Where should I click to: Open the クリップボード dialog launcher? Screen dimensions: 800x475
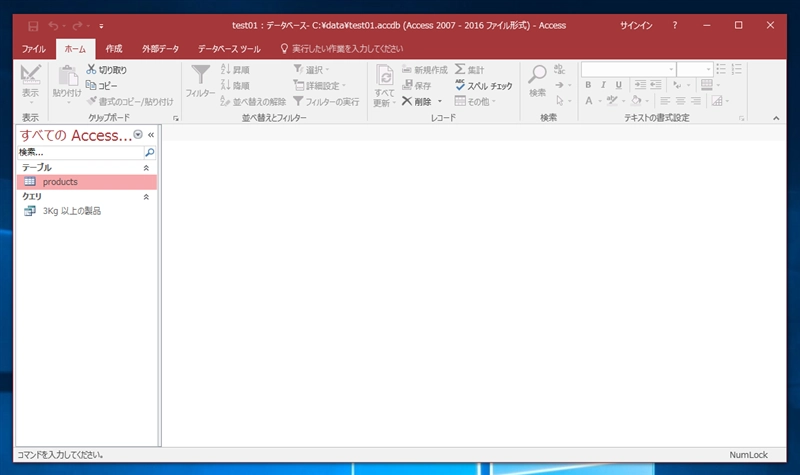[x=176, y=118]
